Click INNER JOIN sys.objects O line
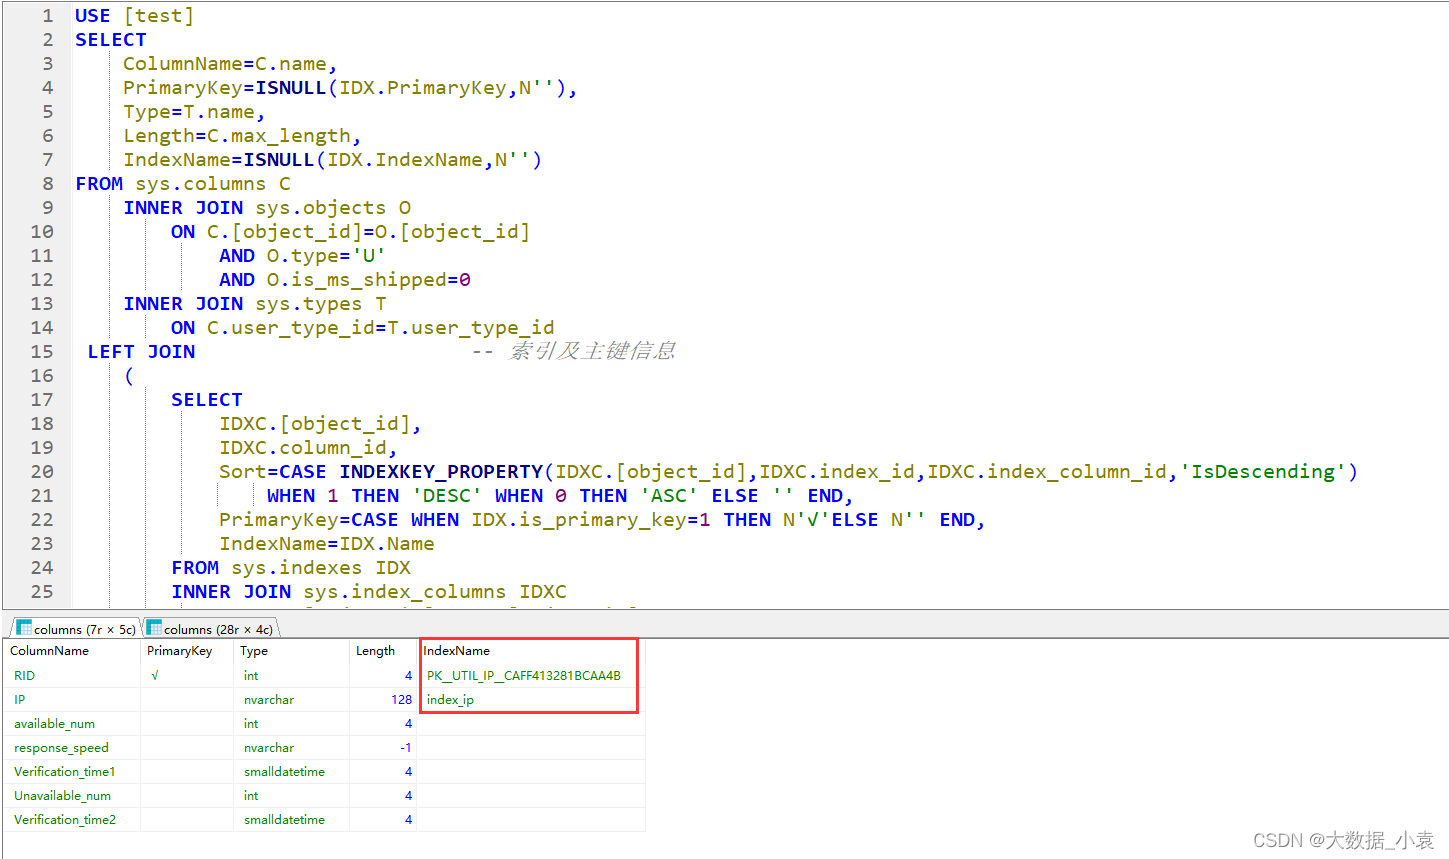The width and height of the screenshot is (1449, 859). coord(267,208)
